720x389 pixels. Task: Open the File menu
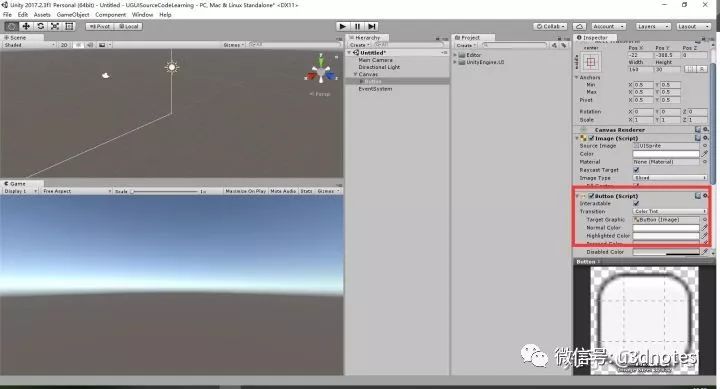coord(7,15)
